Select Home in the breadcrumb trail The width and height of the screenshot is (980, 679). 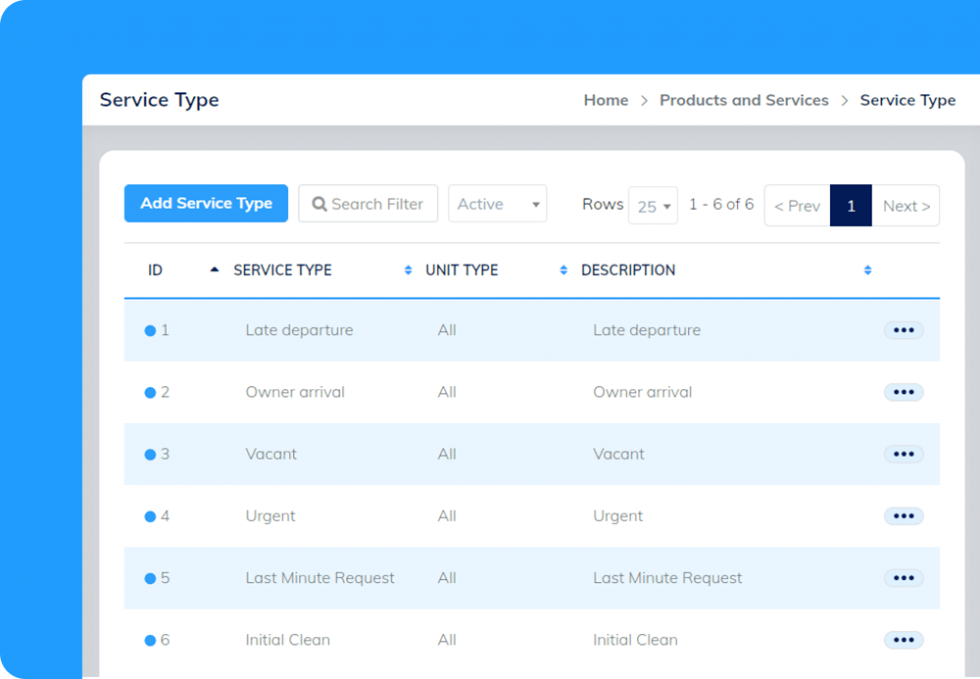605,100
